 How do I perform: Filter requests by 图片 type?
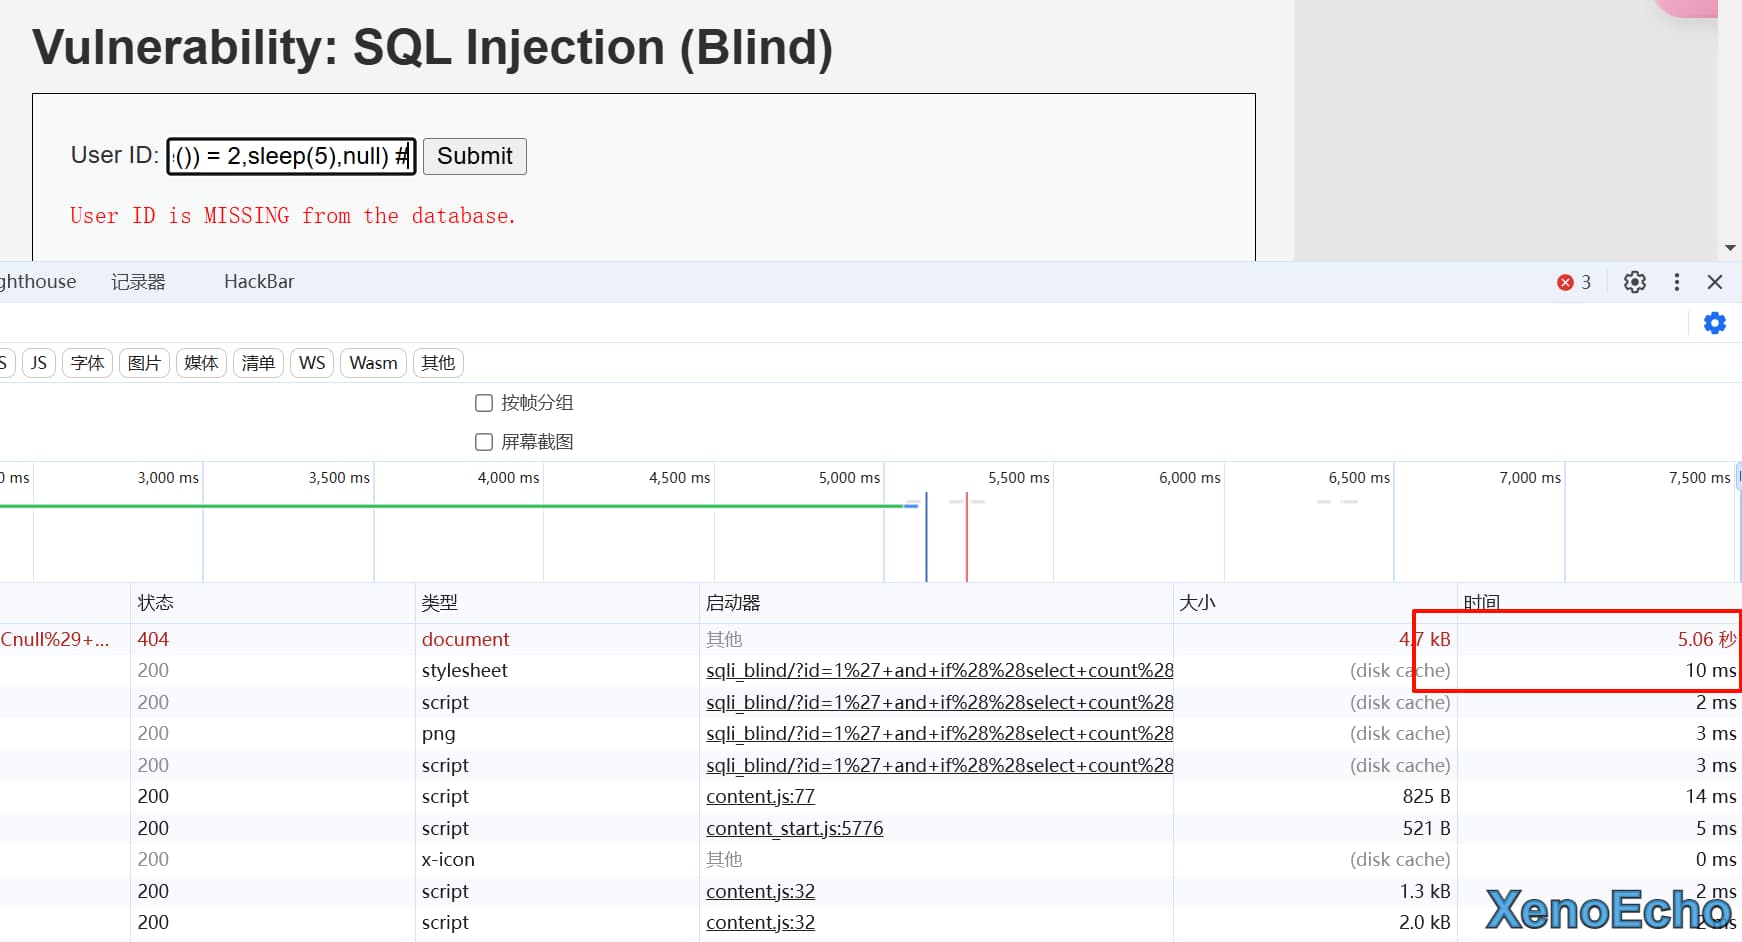(x=144, y=363)
